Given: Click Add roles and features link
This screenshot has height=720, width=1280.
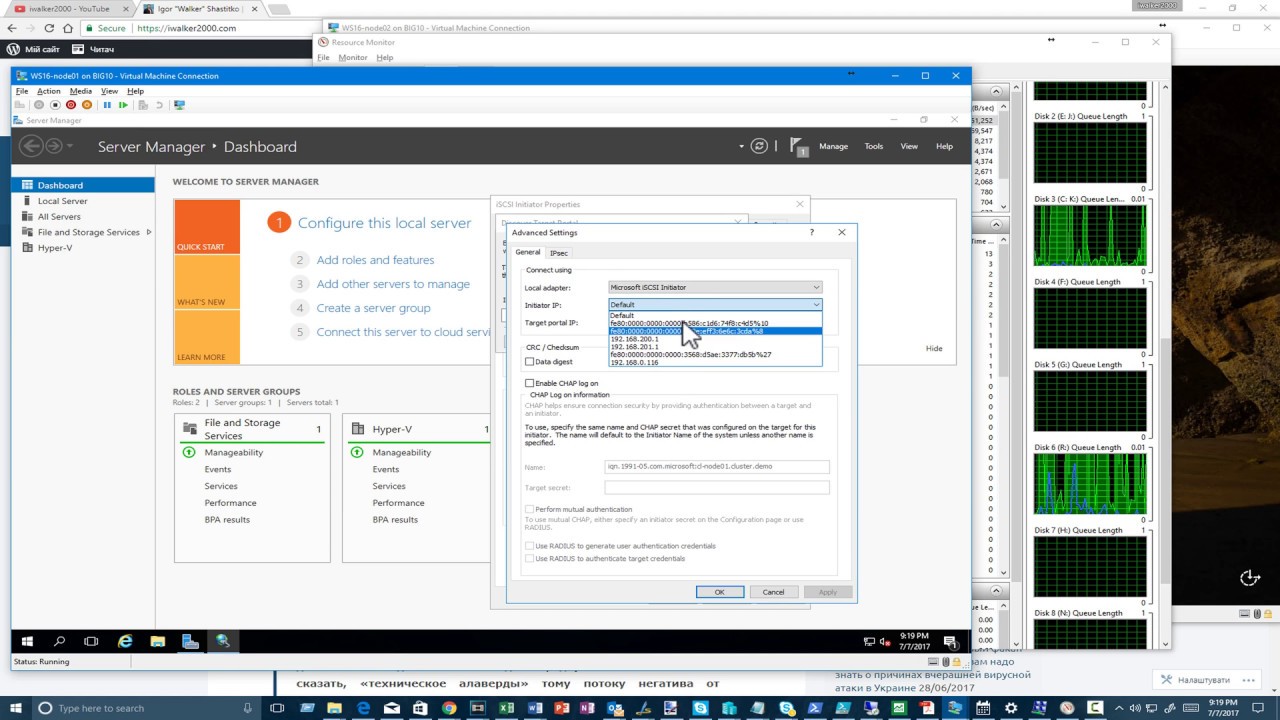Looking at the screenshot, I should coord(375,260).
